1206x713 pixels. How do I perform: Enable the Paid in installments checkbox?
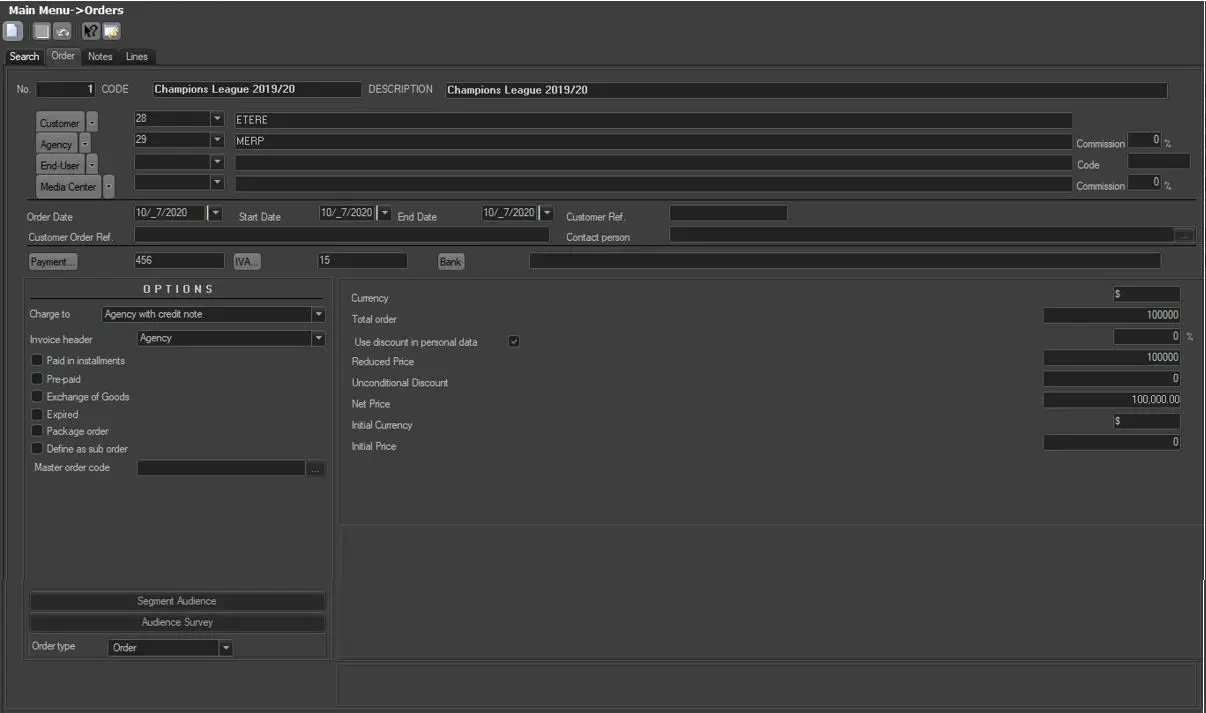(x=37, y=360)
